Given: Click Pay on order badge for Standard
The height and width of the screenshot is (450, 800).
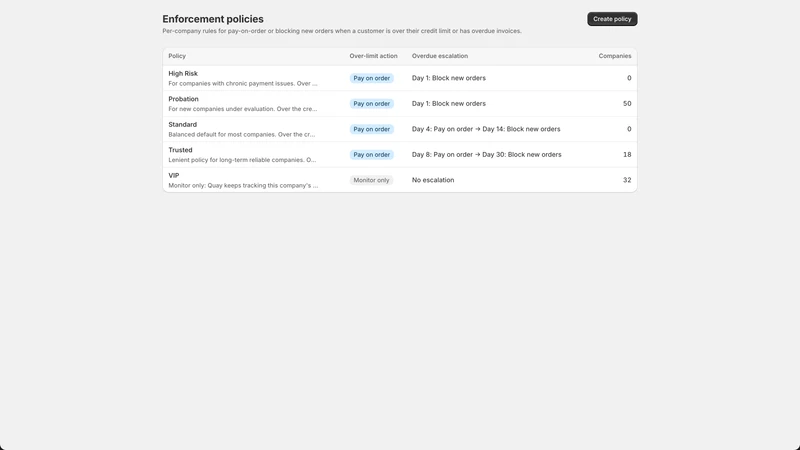Looking at the screenshot, I should click(x=371, y=129).
